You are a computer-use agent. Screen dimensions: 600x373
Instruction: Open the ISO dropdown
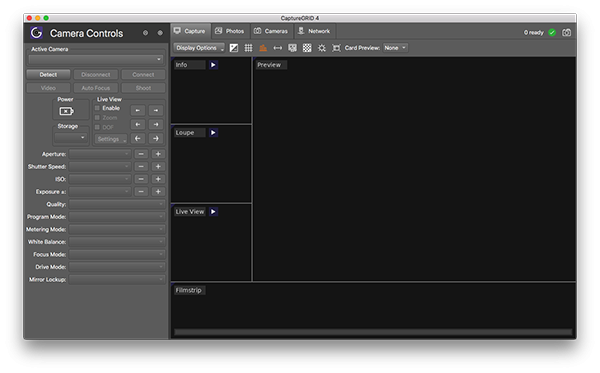[100, 179]
